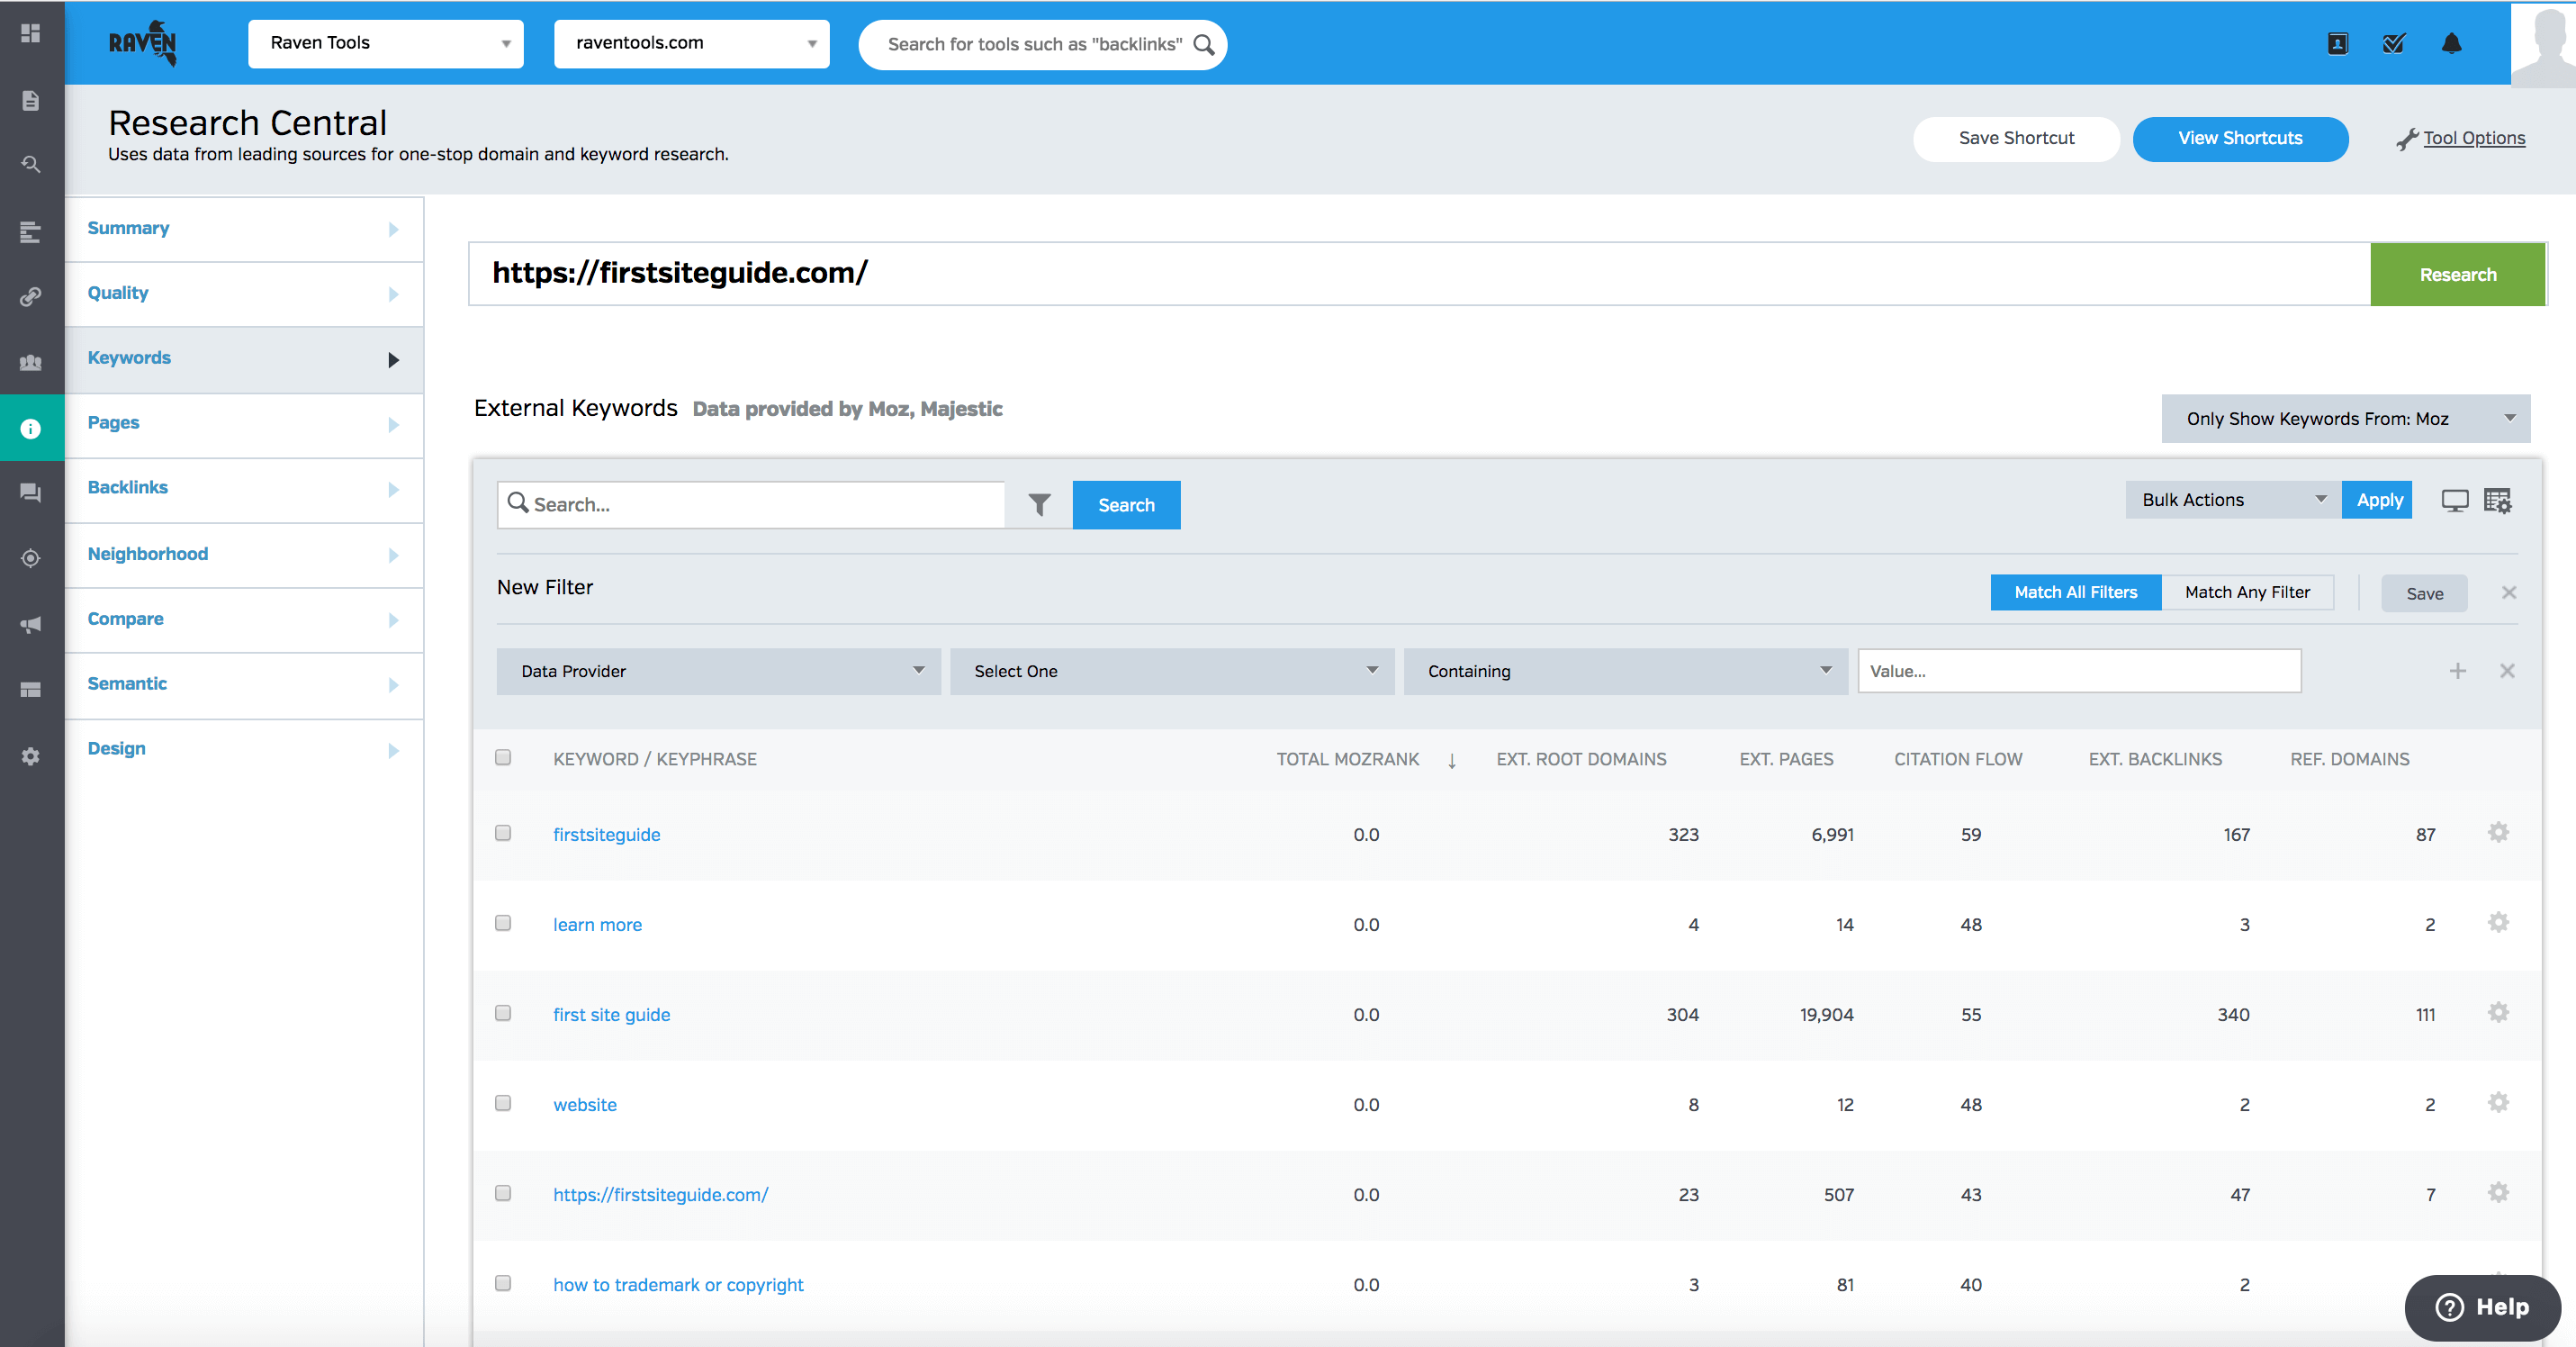Click the Save Shortcut button
The image size is (2576, 1347).
[2015, 136]
